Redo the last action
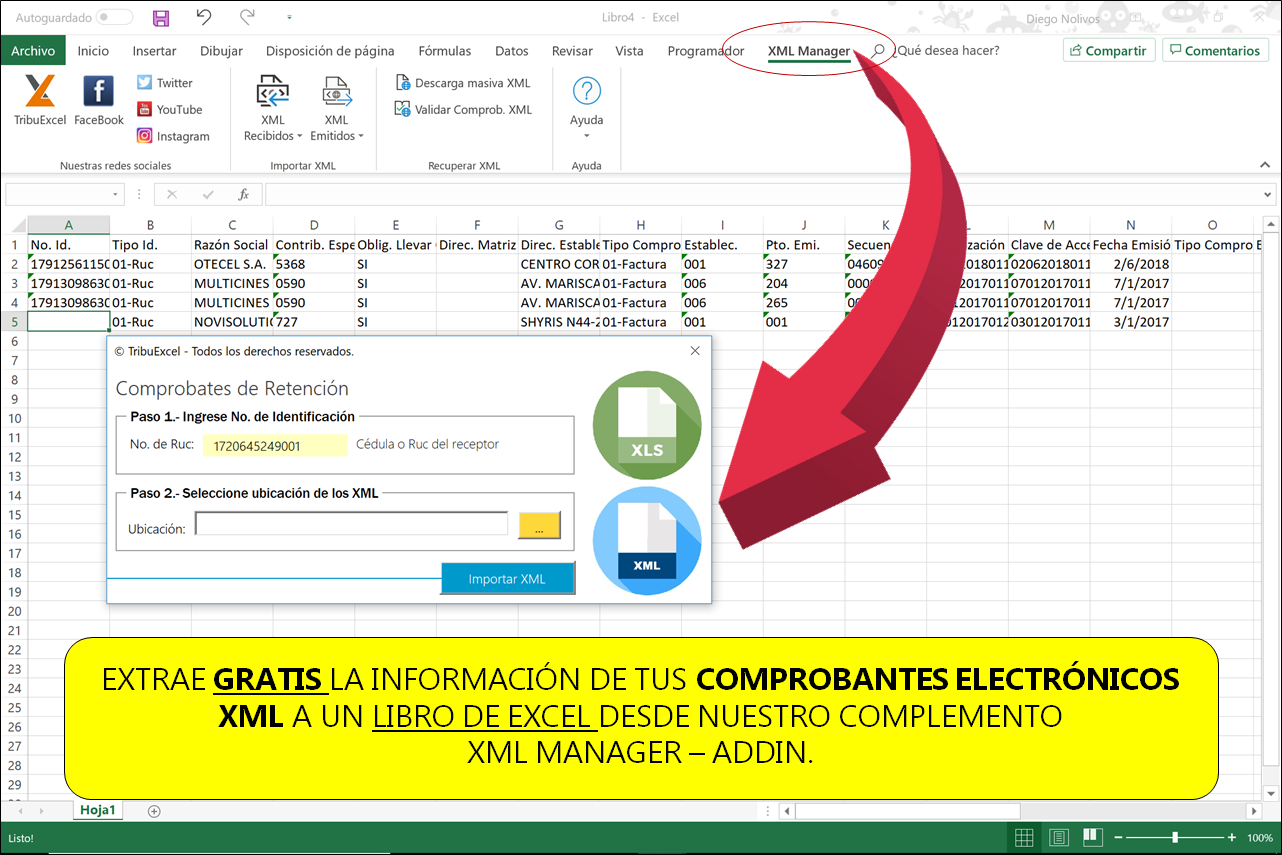Viewport: 1282px width, 855px height. click(x=247, y=18)
